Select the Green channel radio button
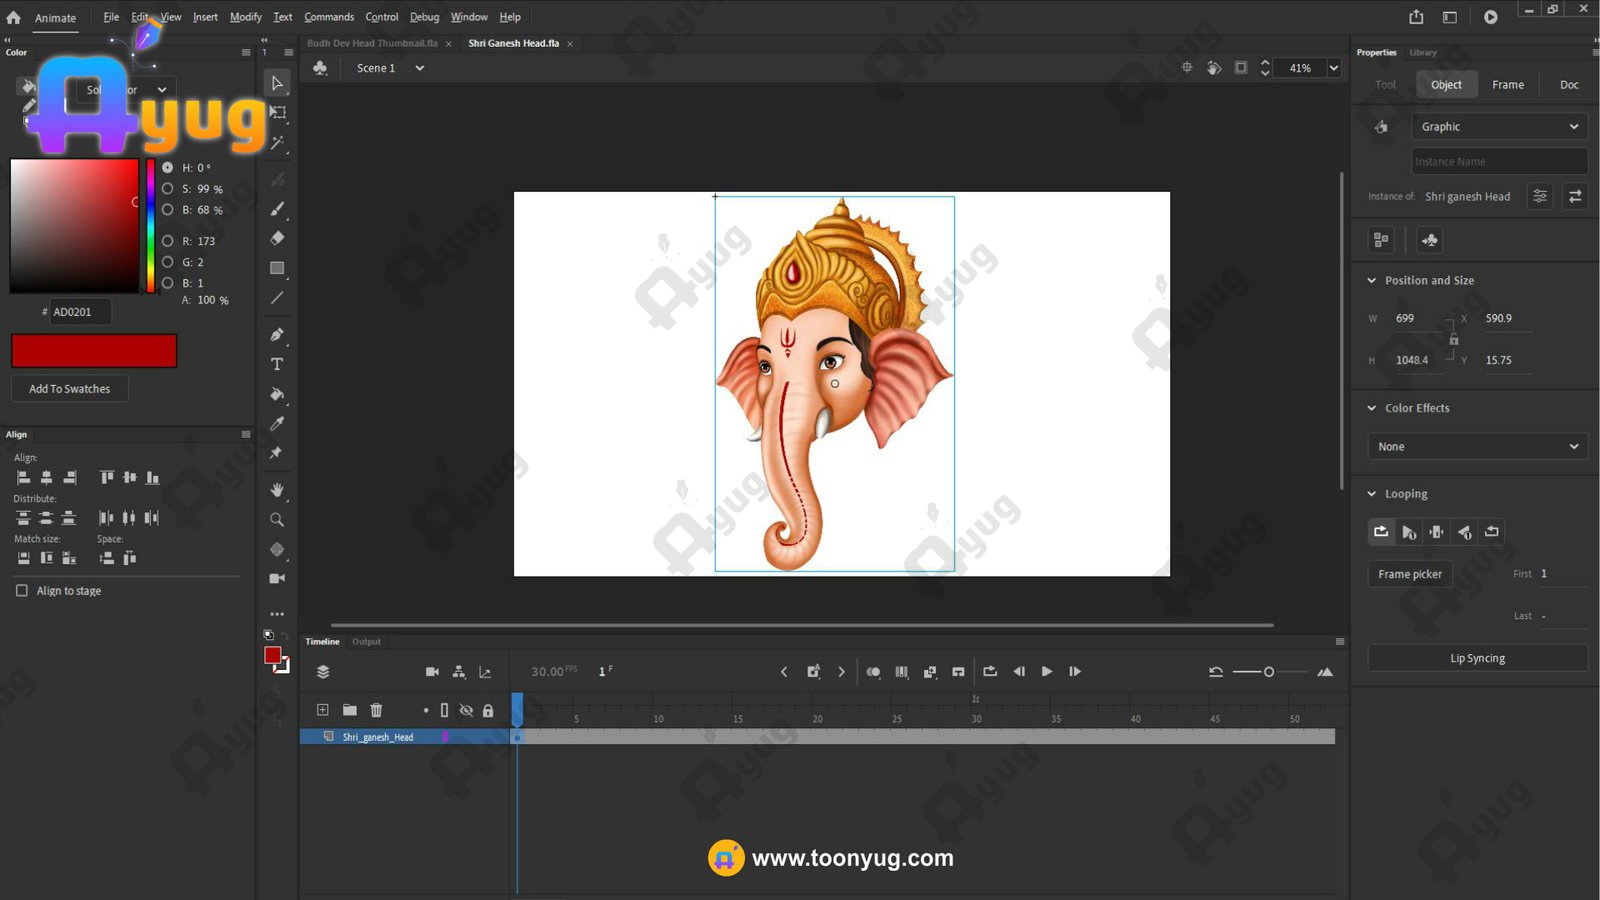Viewport: 1600px width, 900px height. pyautogui.click(x=167, y=262)
